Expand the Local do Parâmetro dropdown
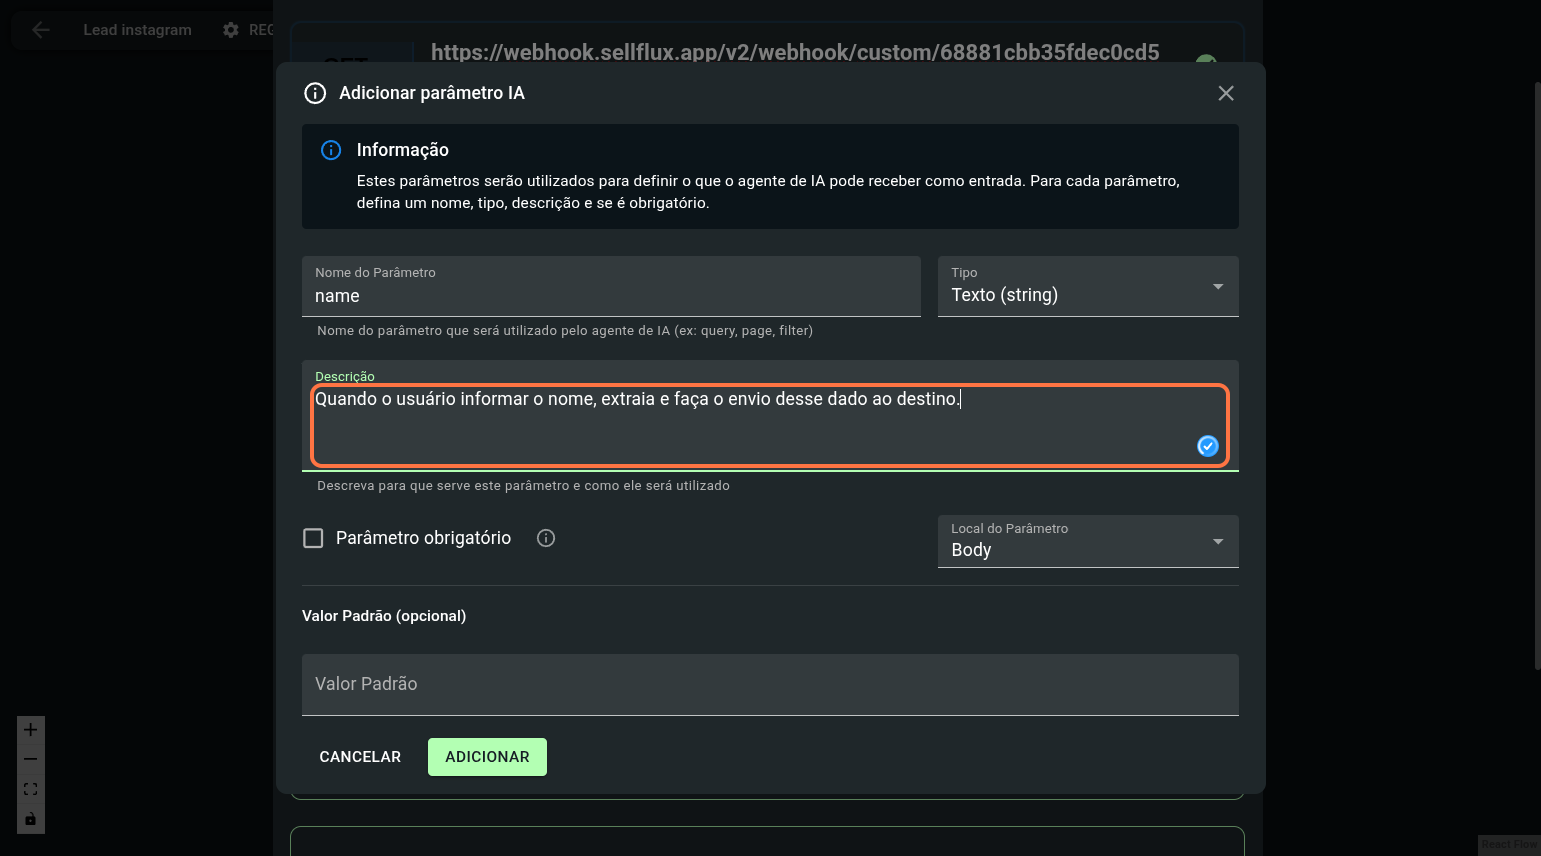This screenshot has width=1541, height=856. coord(1087,541)
